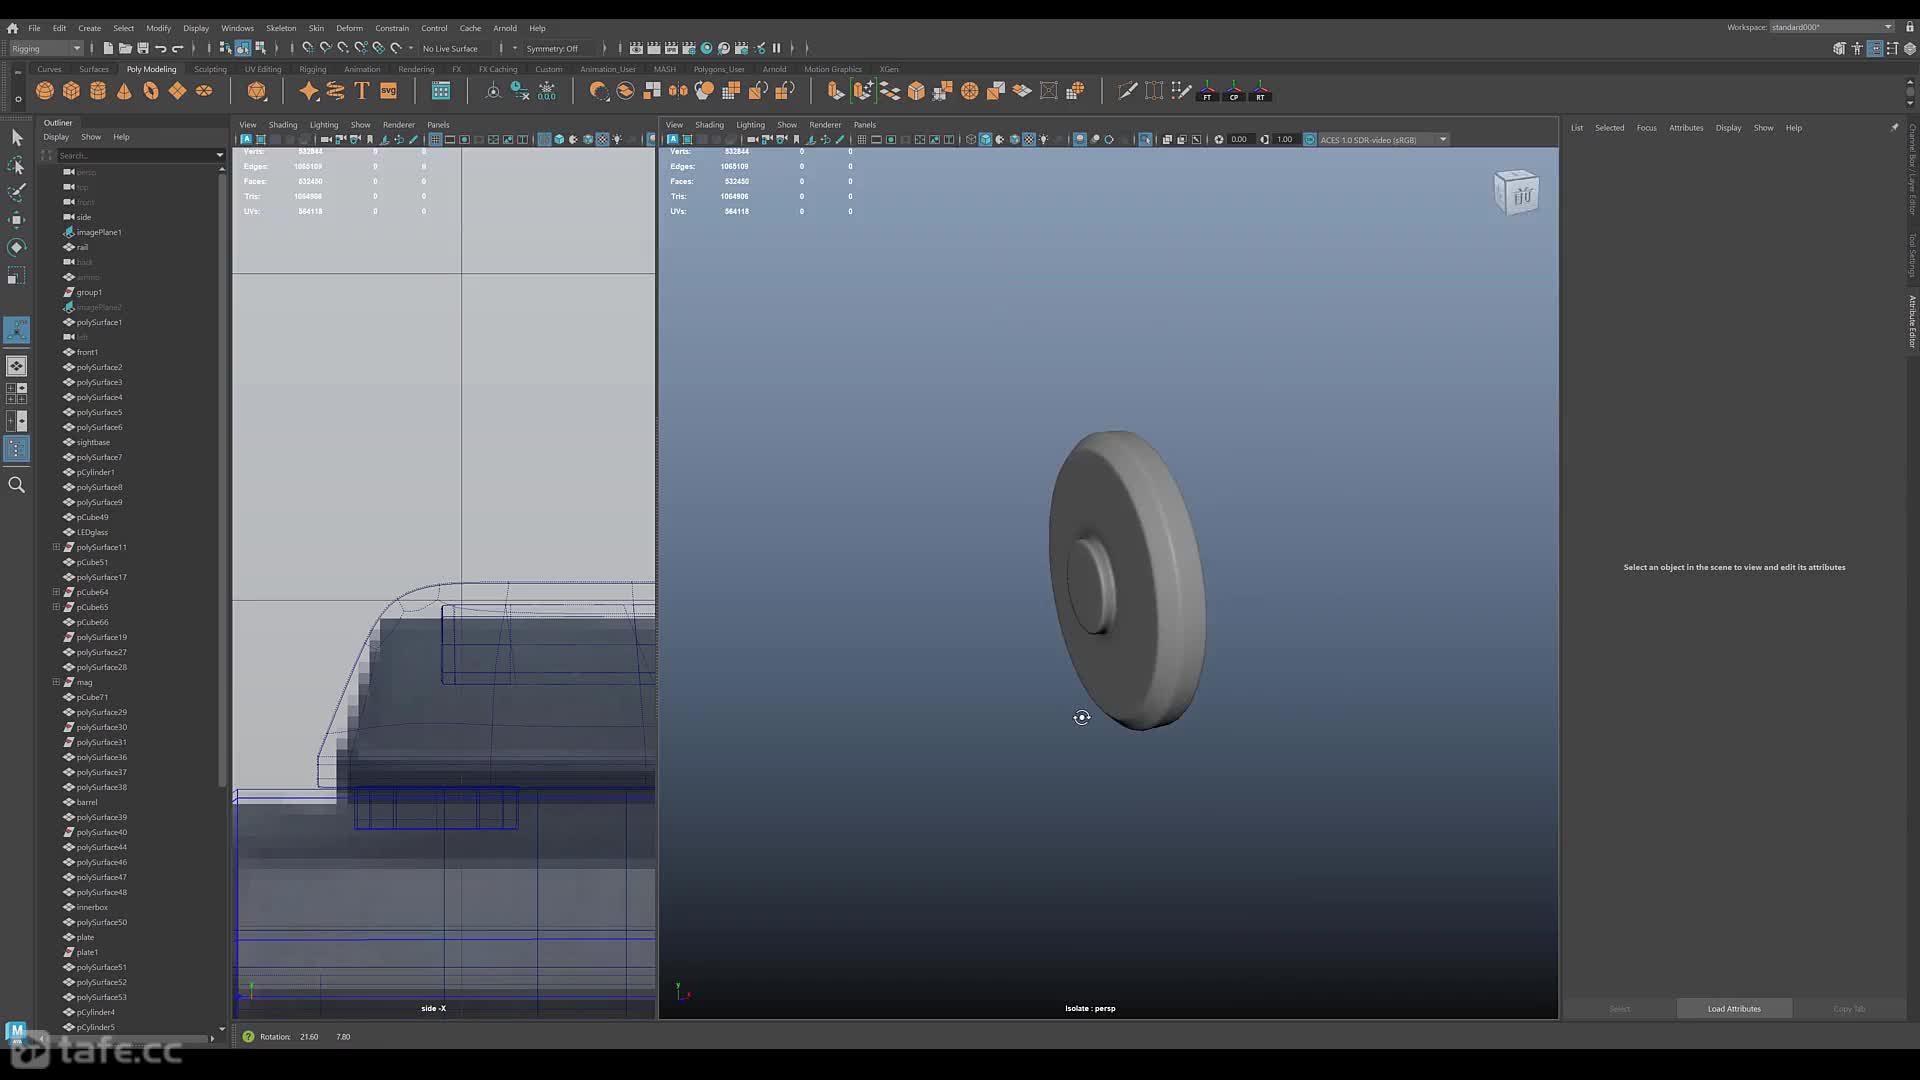
Task: Switch to the UV Editing shelf tab
Action: [x=263, y=69]
